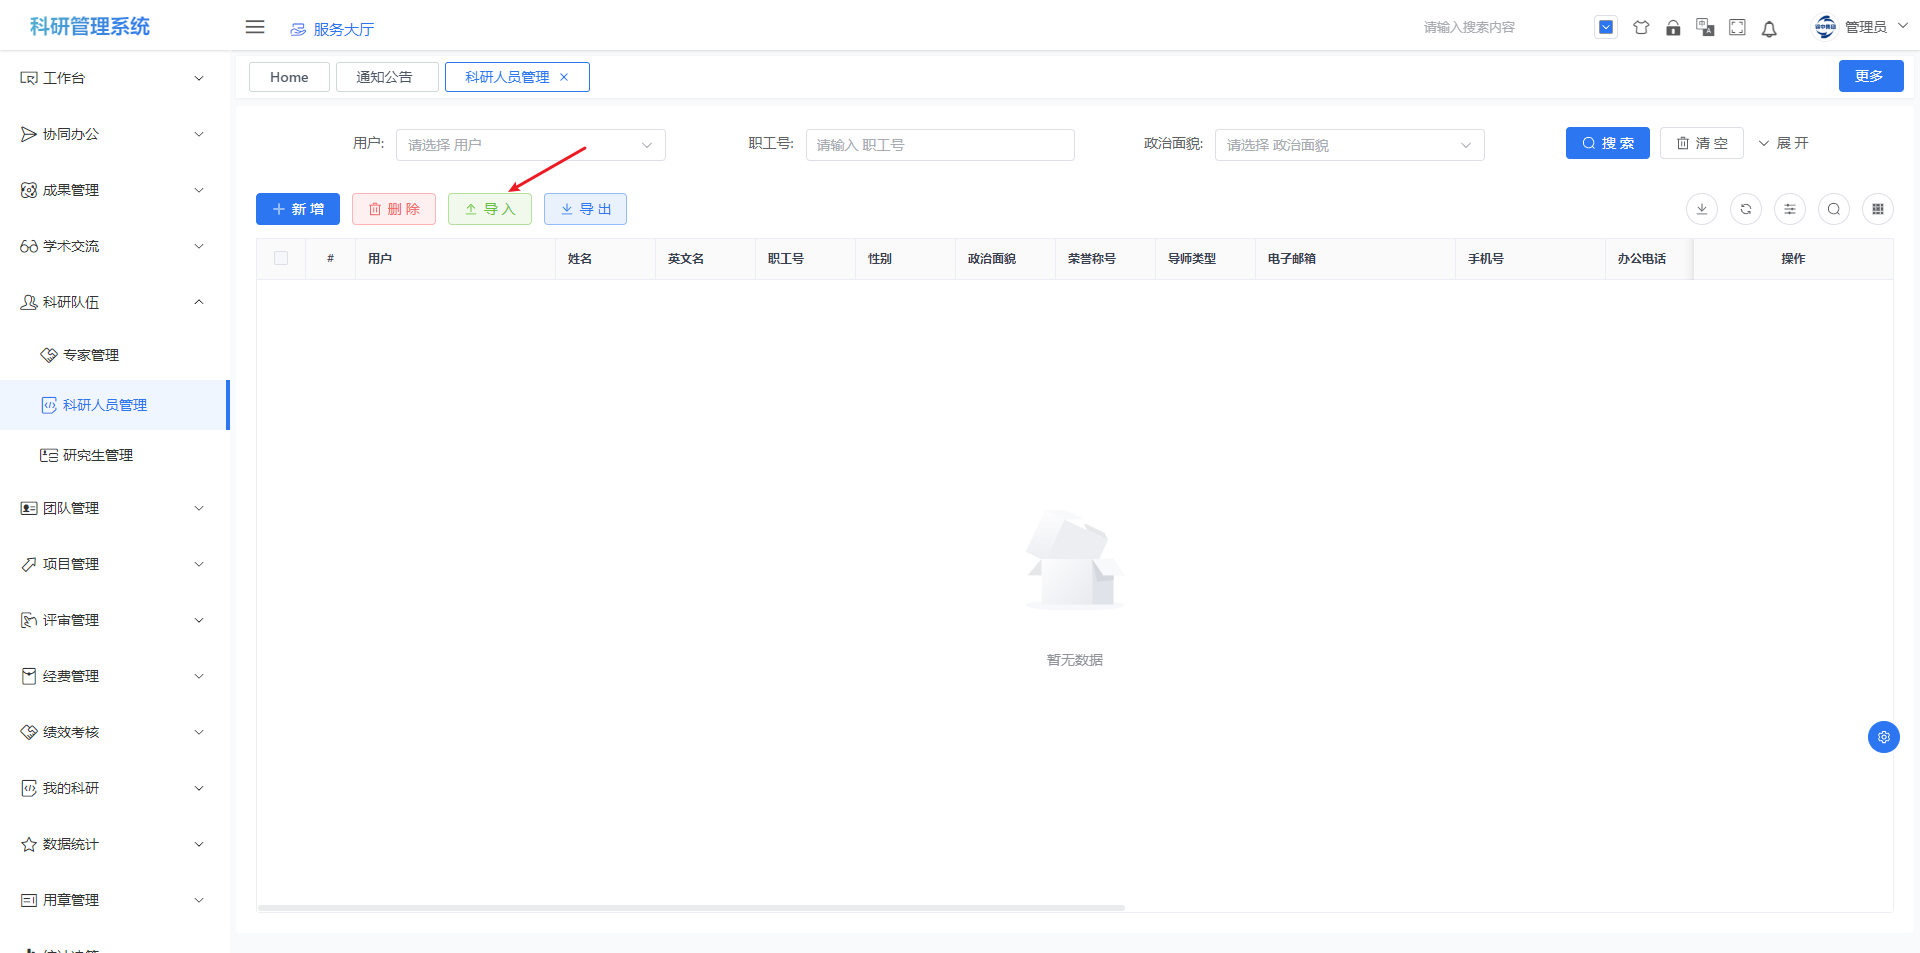Open notifications bell icon

click(1769, 29)
